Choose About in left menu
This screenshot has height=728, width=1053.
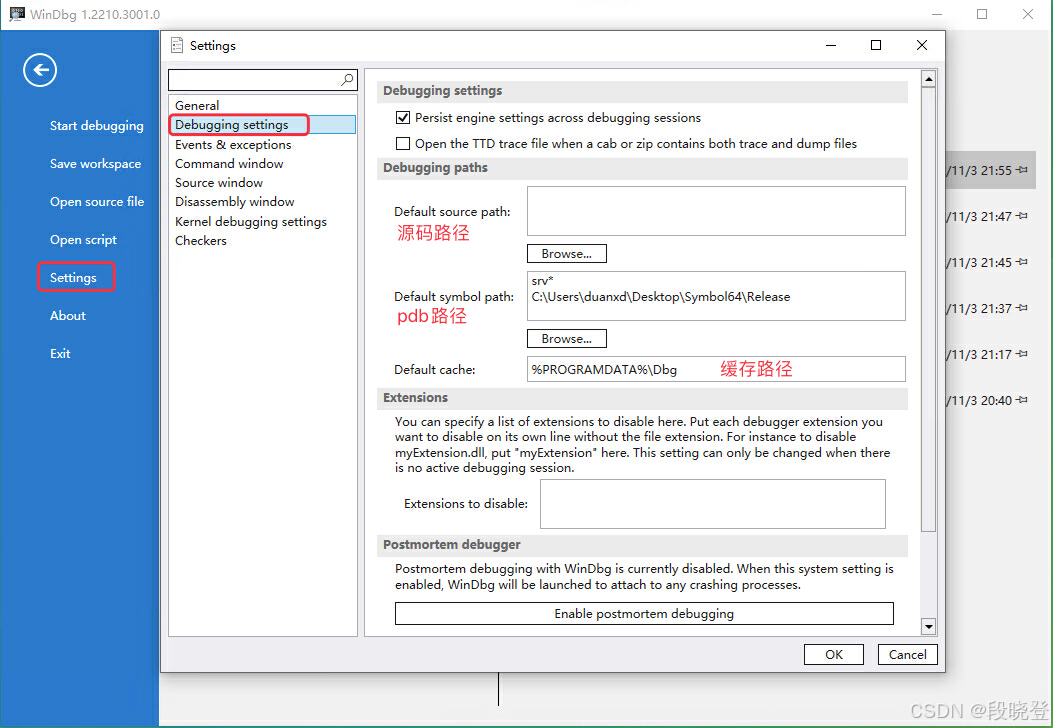[x=68, y=316]
